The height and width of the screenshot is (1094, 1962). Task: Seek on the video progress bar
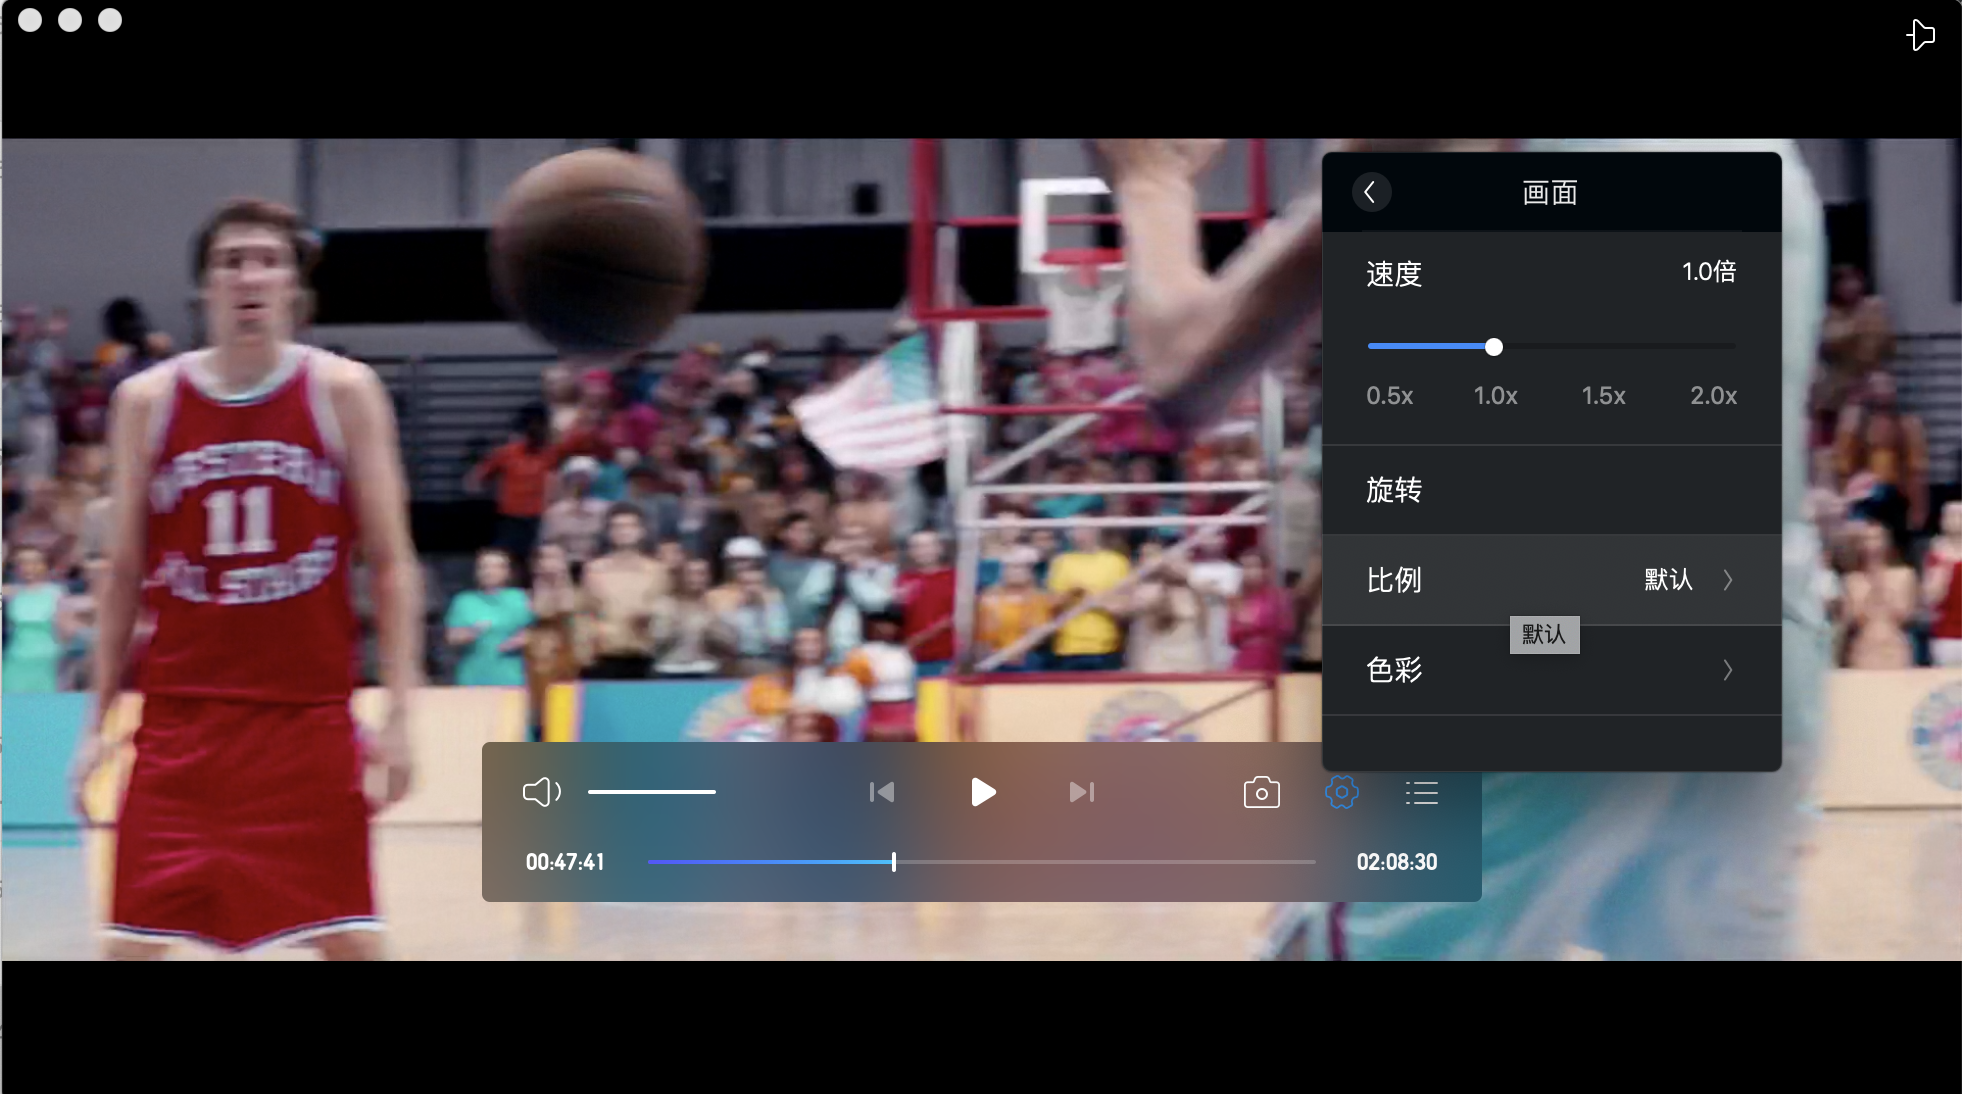click(x=981, y=862)
